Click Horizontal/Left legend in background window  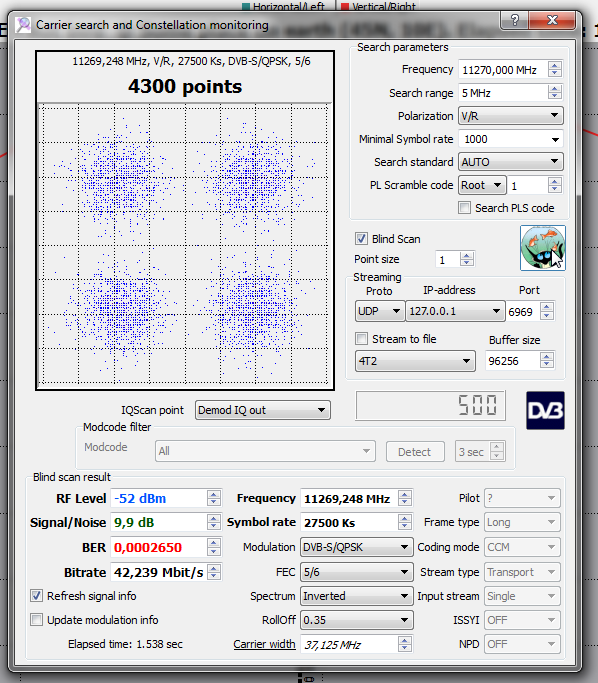[x=284, y=6]
